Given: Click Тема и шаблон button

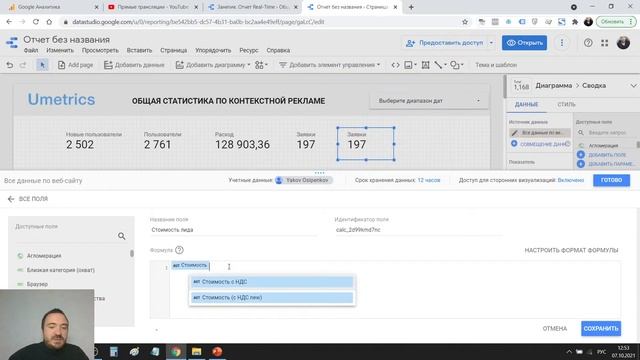Looking at the screenshot, I should (496, 65).
